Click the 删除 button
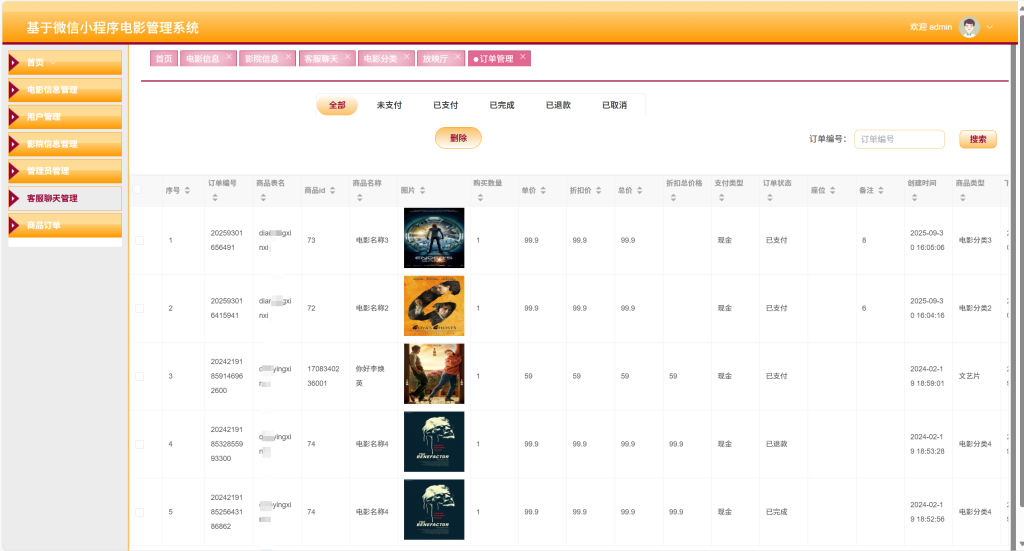 pos(458,138)
